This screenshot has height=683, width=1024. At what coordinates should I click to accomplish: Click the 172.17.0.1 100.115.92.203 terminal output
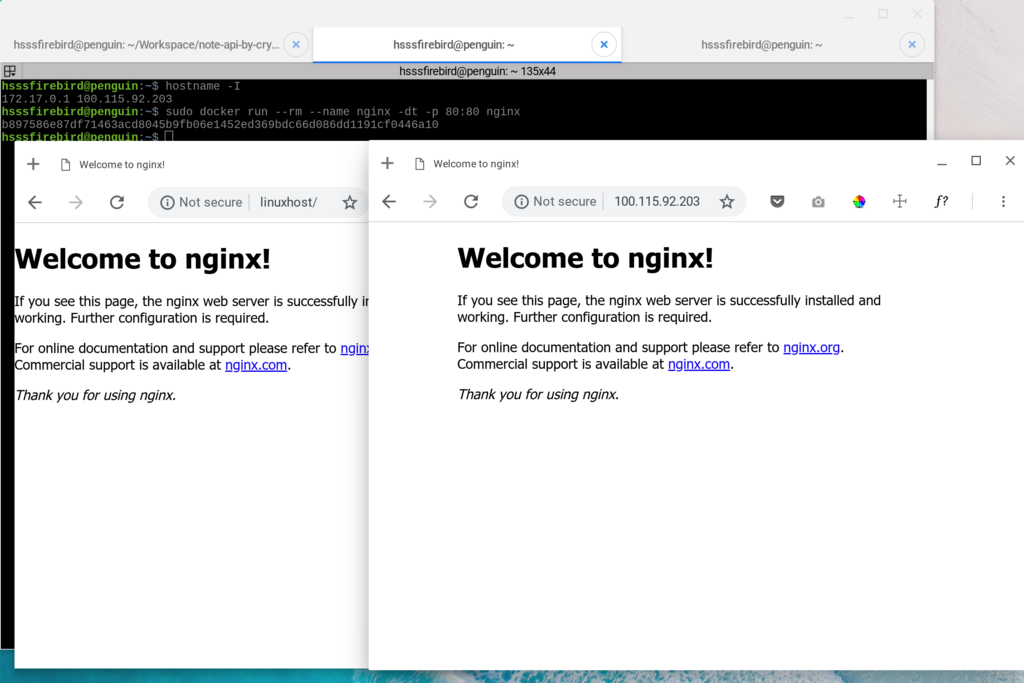87,99
